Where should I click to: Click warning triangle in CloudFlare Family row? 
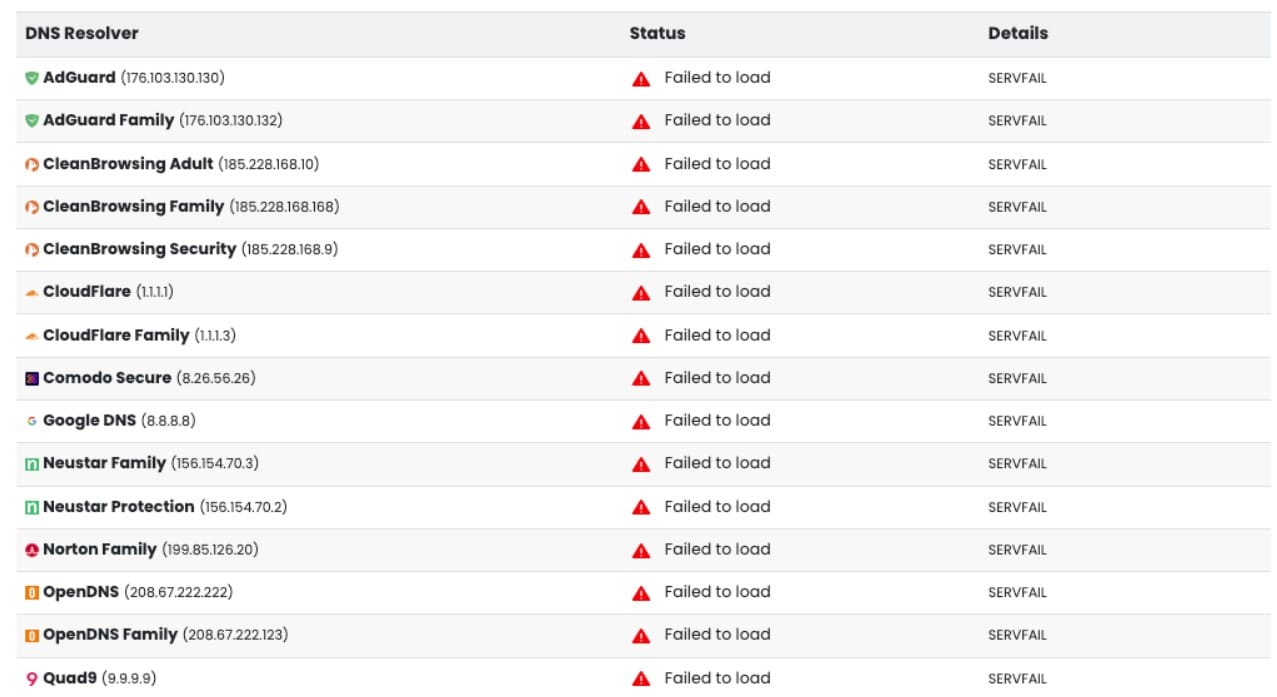pos(641,336)
